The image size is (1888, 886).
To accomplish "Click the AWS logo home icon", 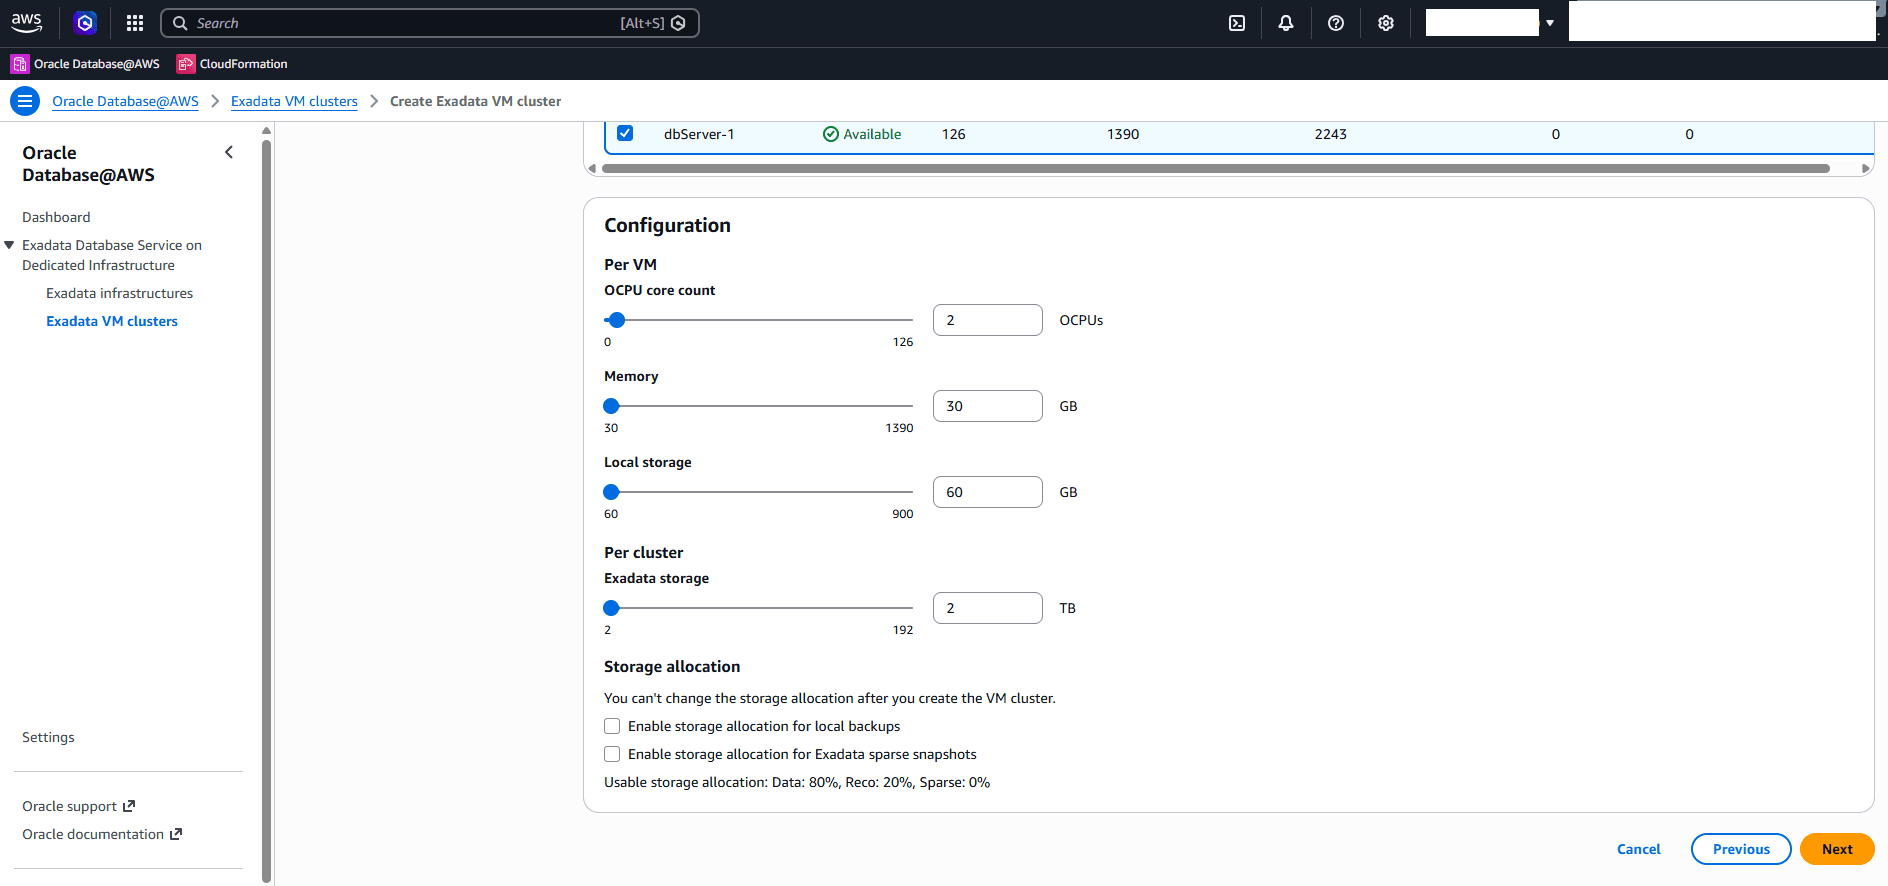I will (27, 23).
